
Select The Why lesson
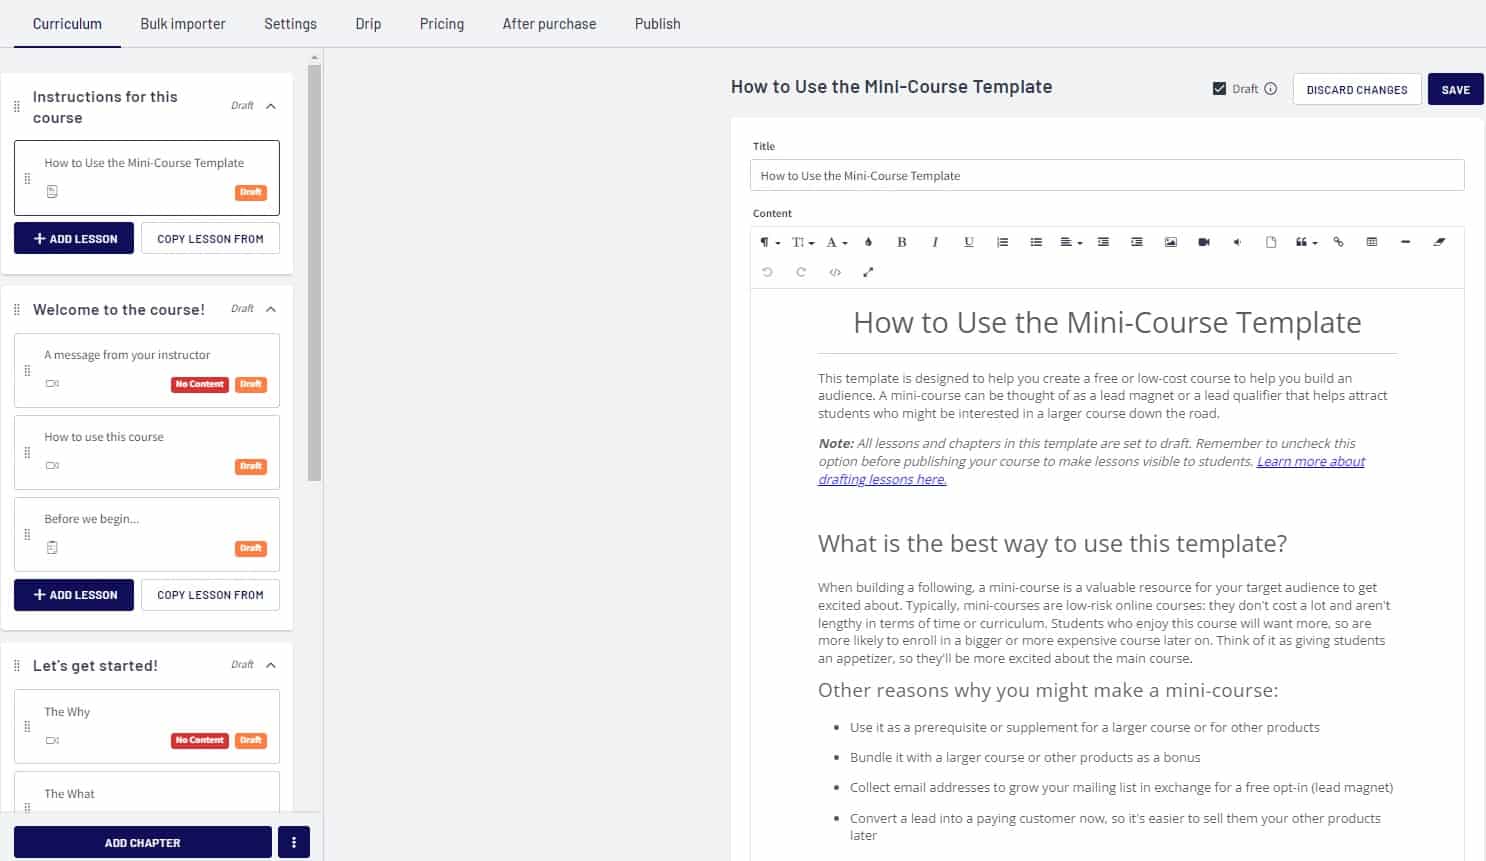coord(147,726)
